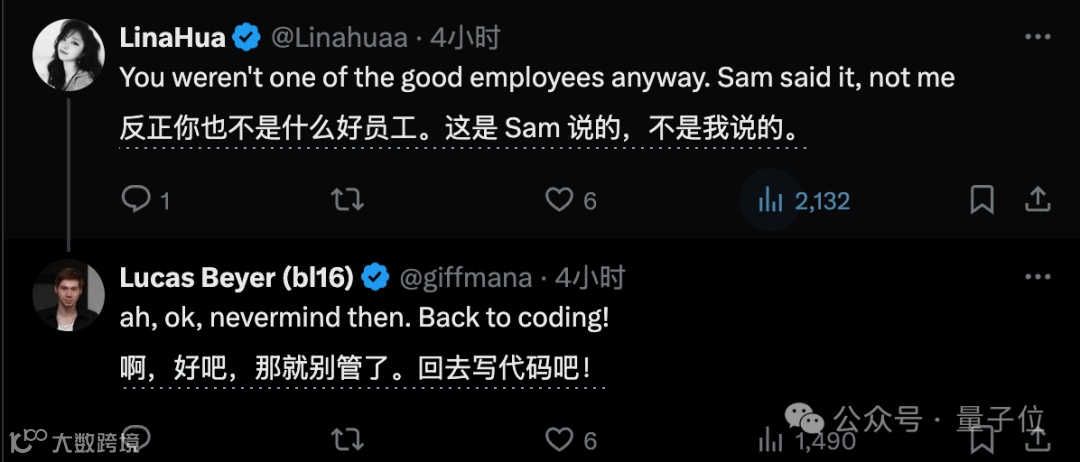View analytics showing 1,490 views
Viewport: 1080px width, 462px height.
click(806, 440)
